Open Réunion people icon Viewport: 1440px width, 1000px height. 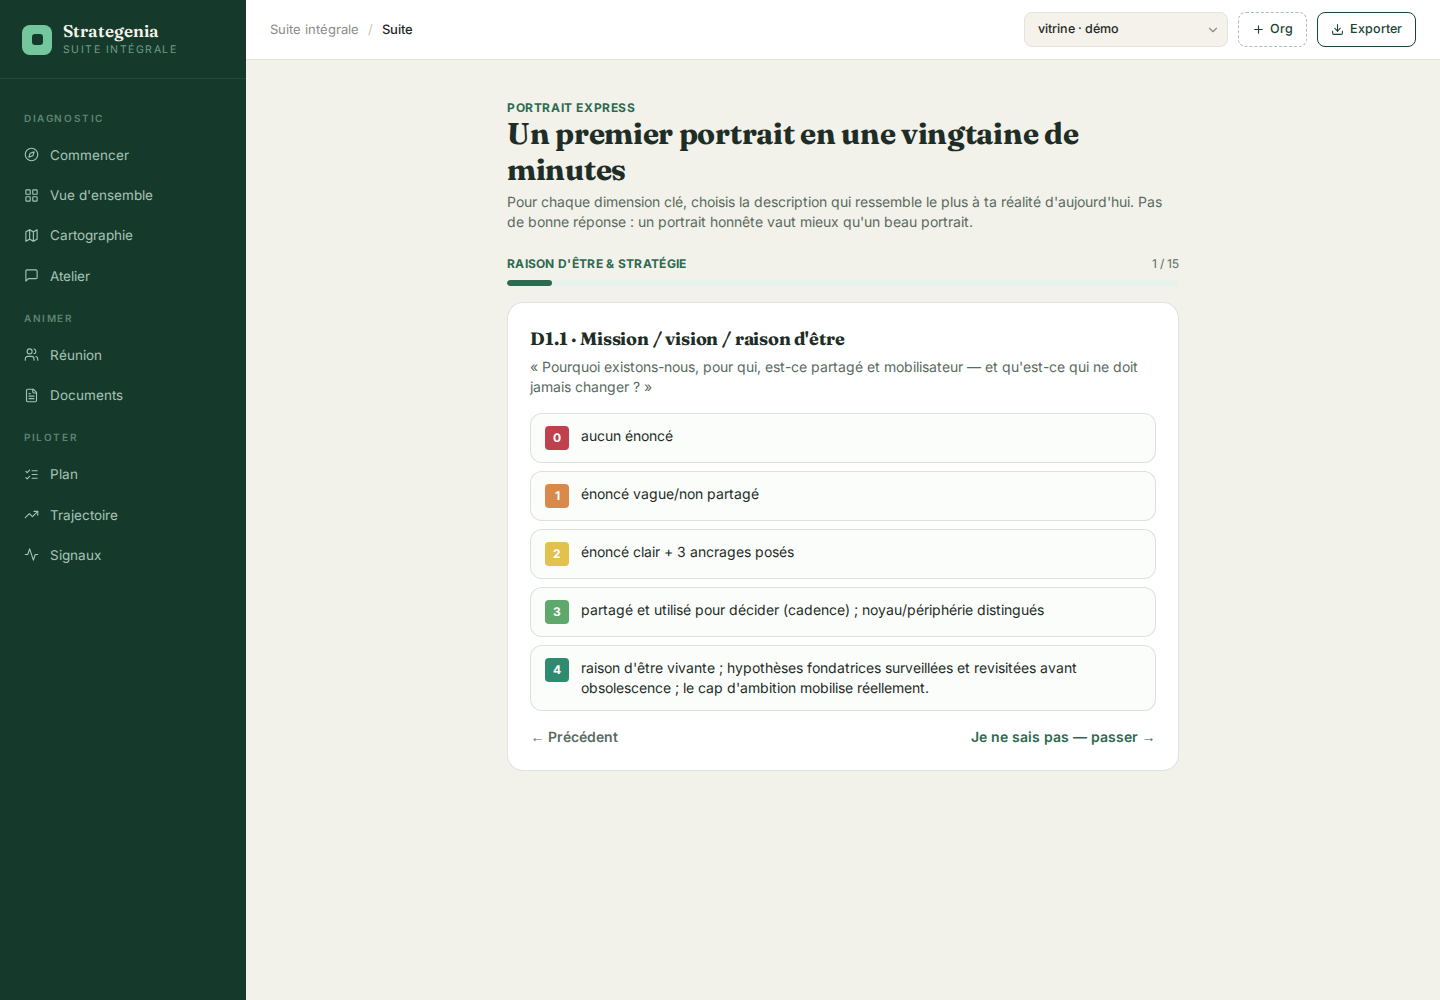(x=31, y=355)
